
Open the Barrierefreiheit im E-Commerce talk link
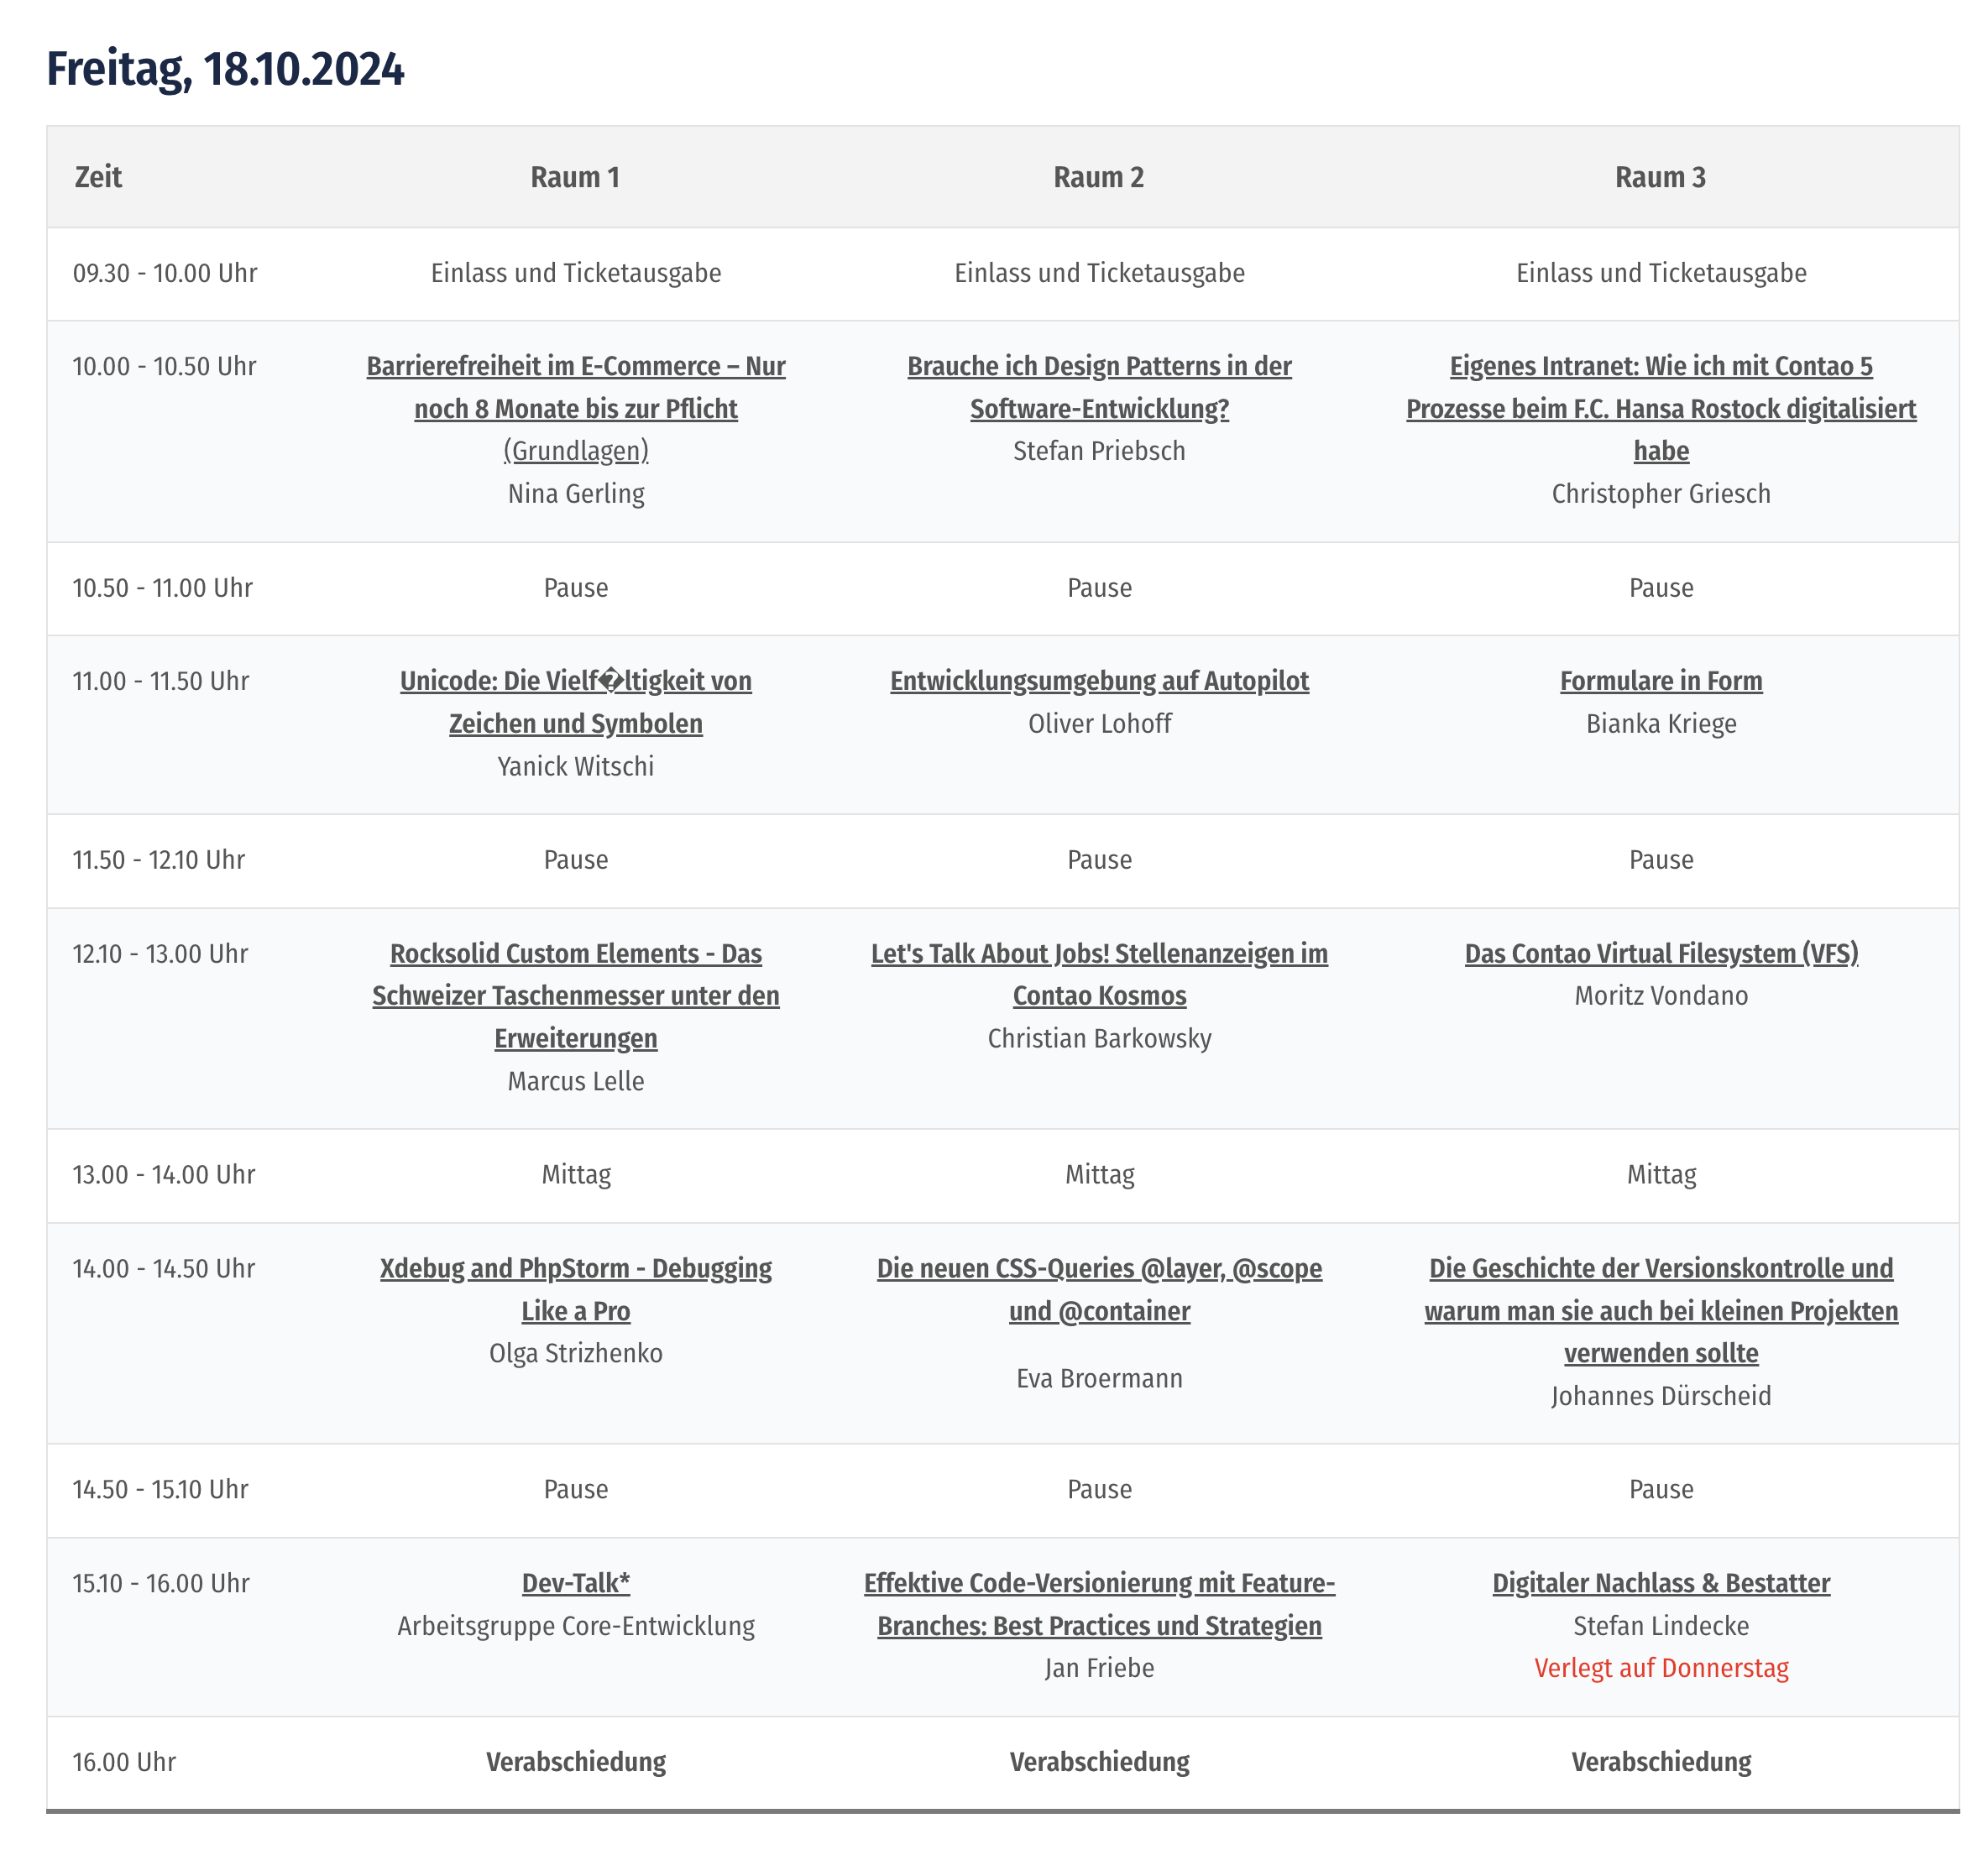[576, 409]
